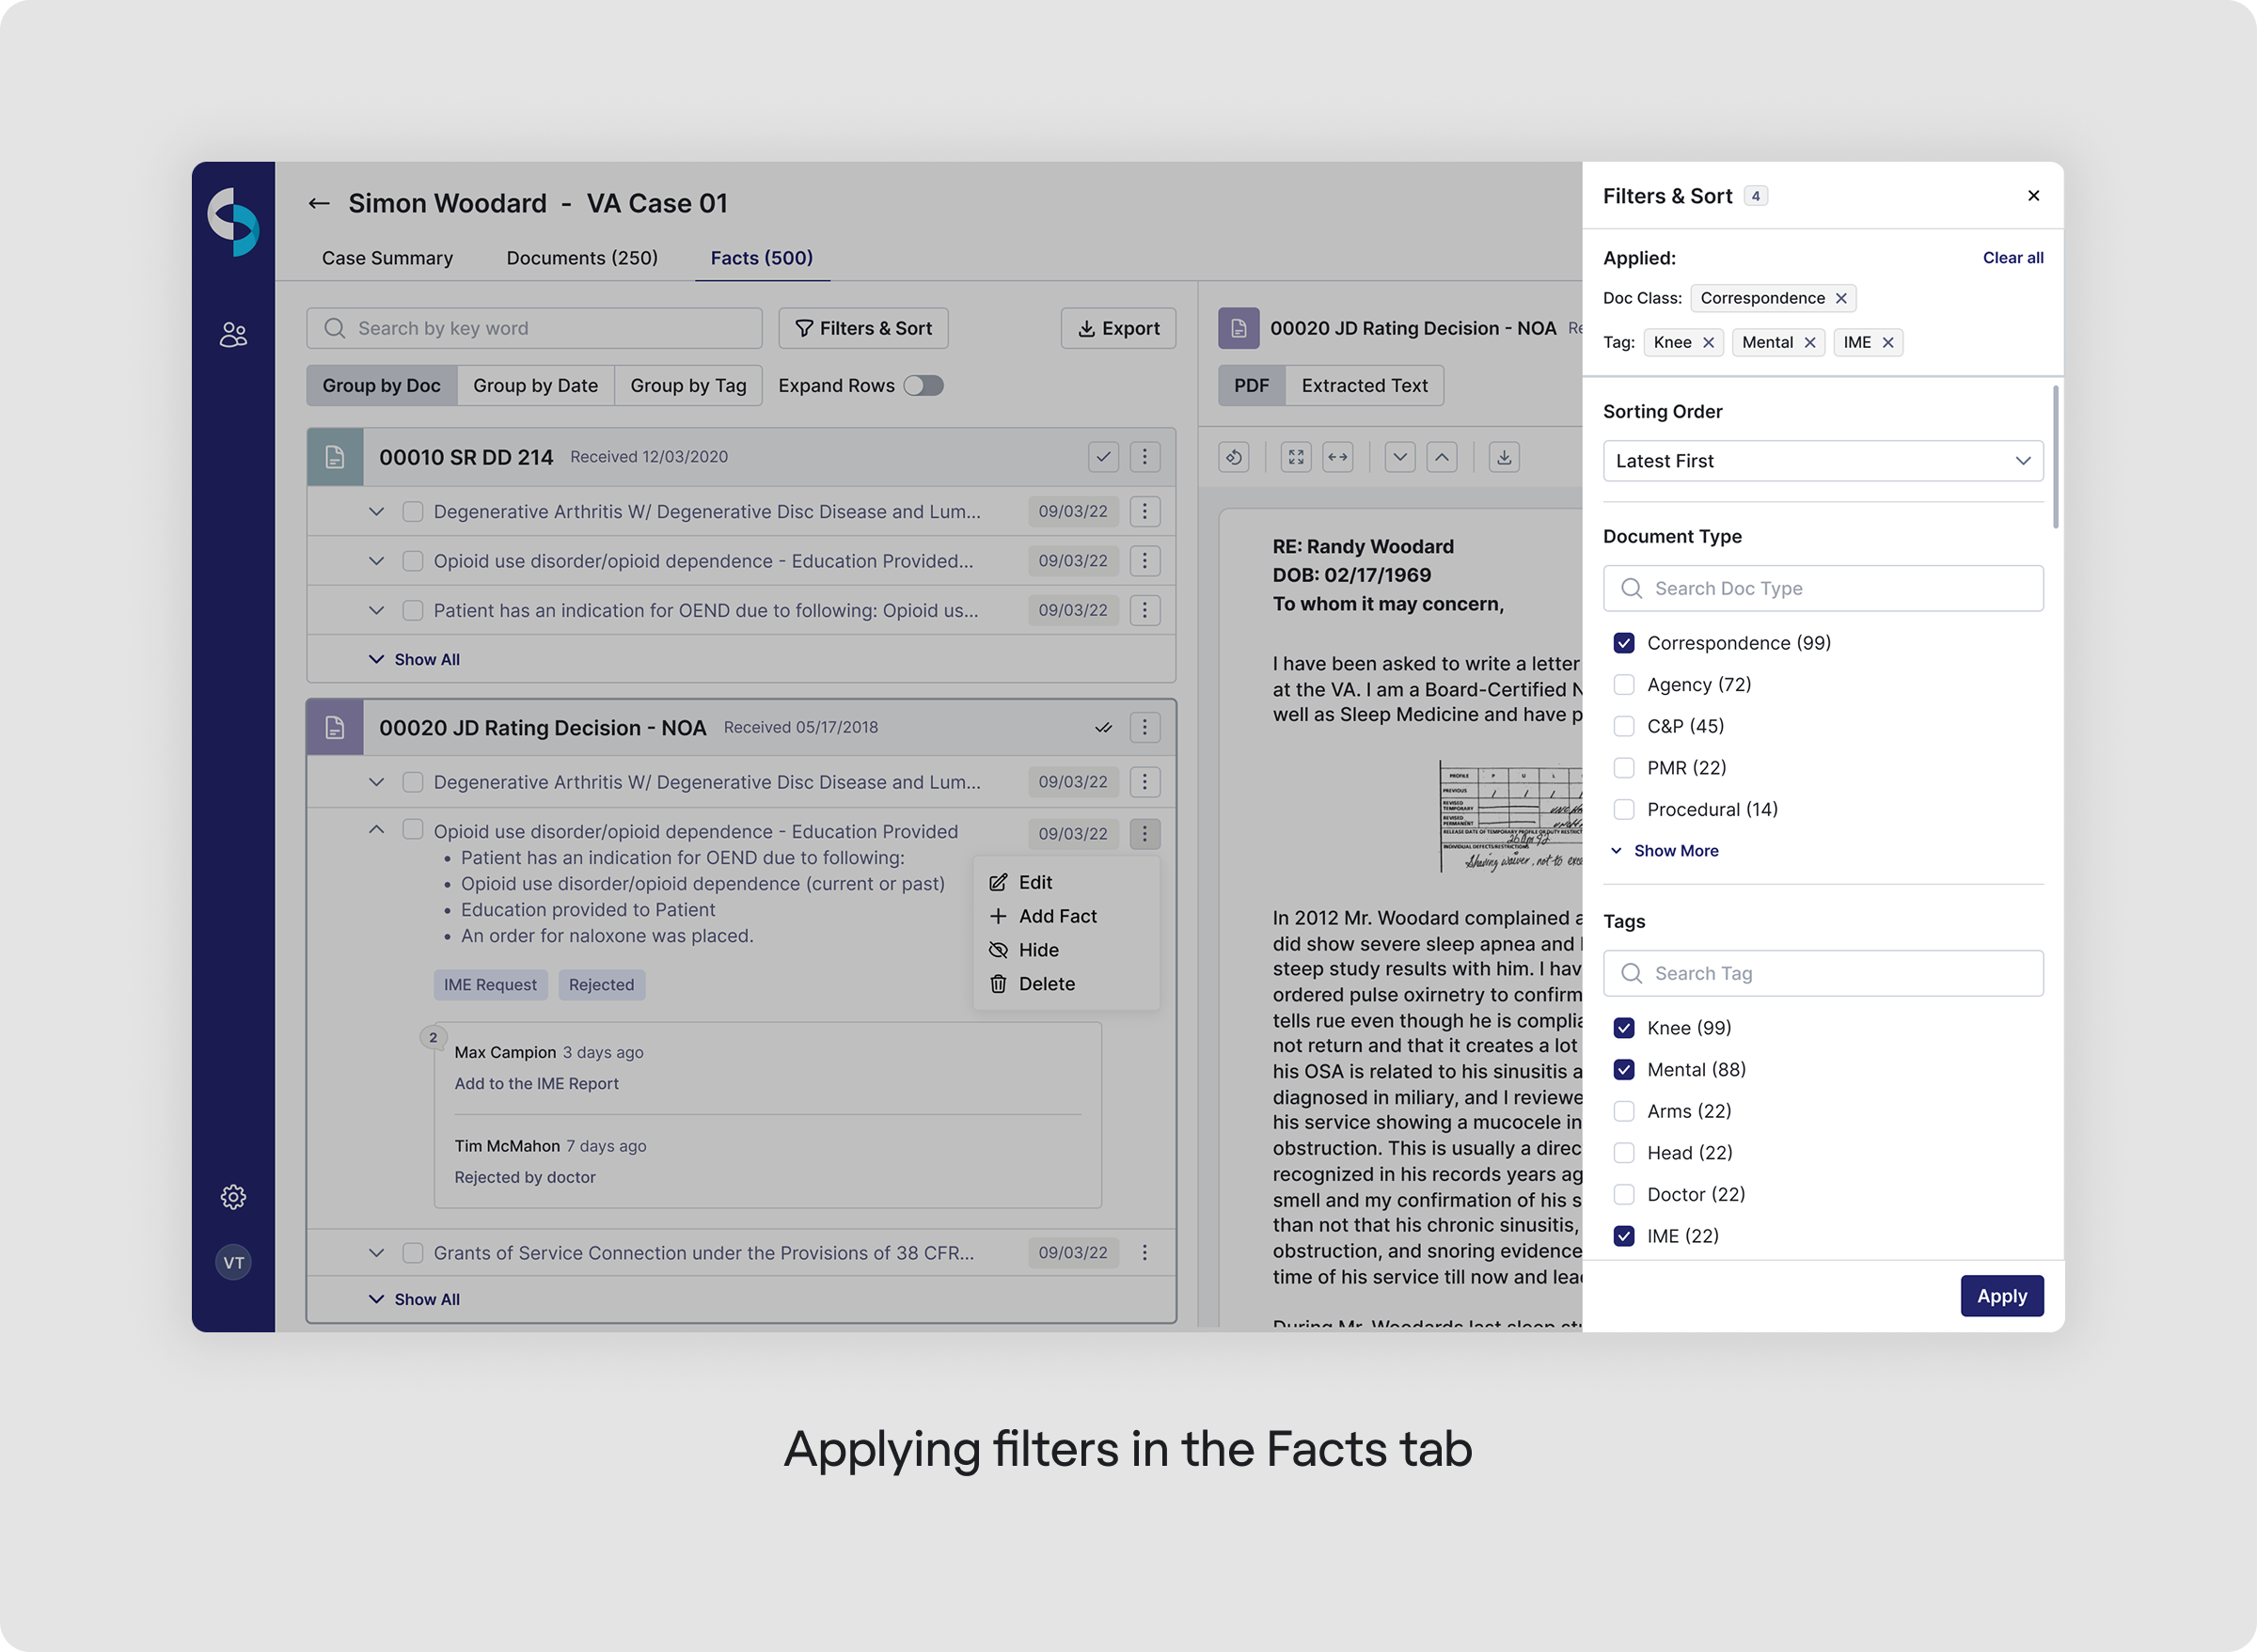Focus the Search by key word field
This screenshot has width=2257, height=1652.
(534, 328)
